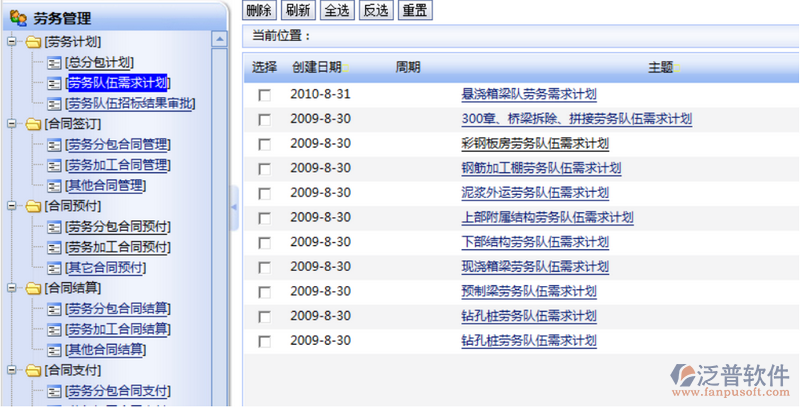Click folder icon beside 合同支付
Screen dimensions: 800x408
point(33,370)
